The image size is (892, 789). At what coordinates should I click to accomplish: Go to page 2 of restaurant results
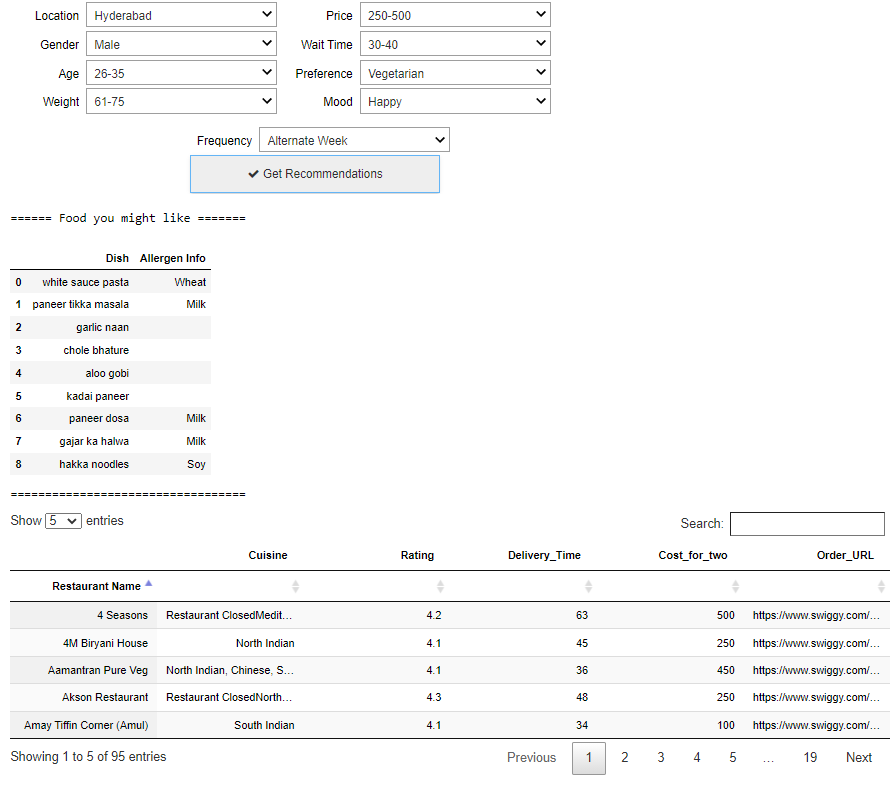click(x=625, y=758)
